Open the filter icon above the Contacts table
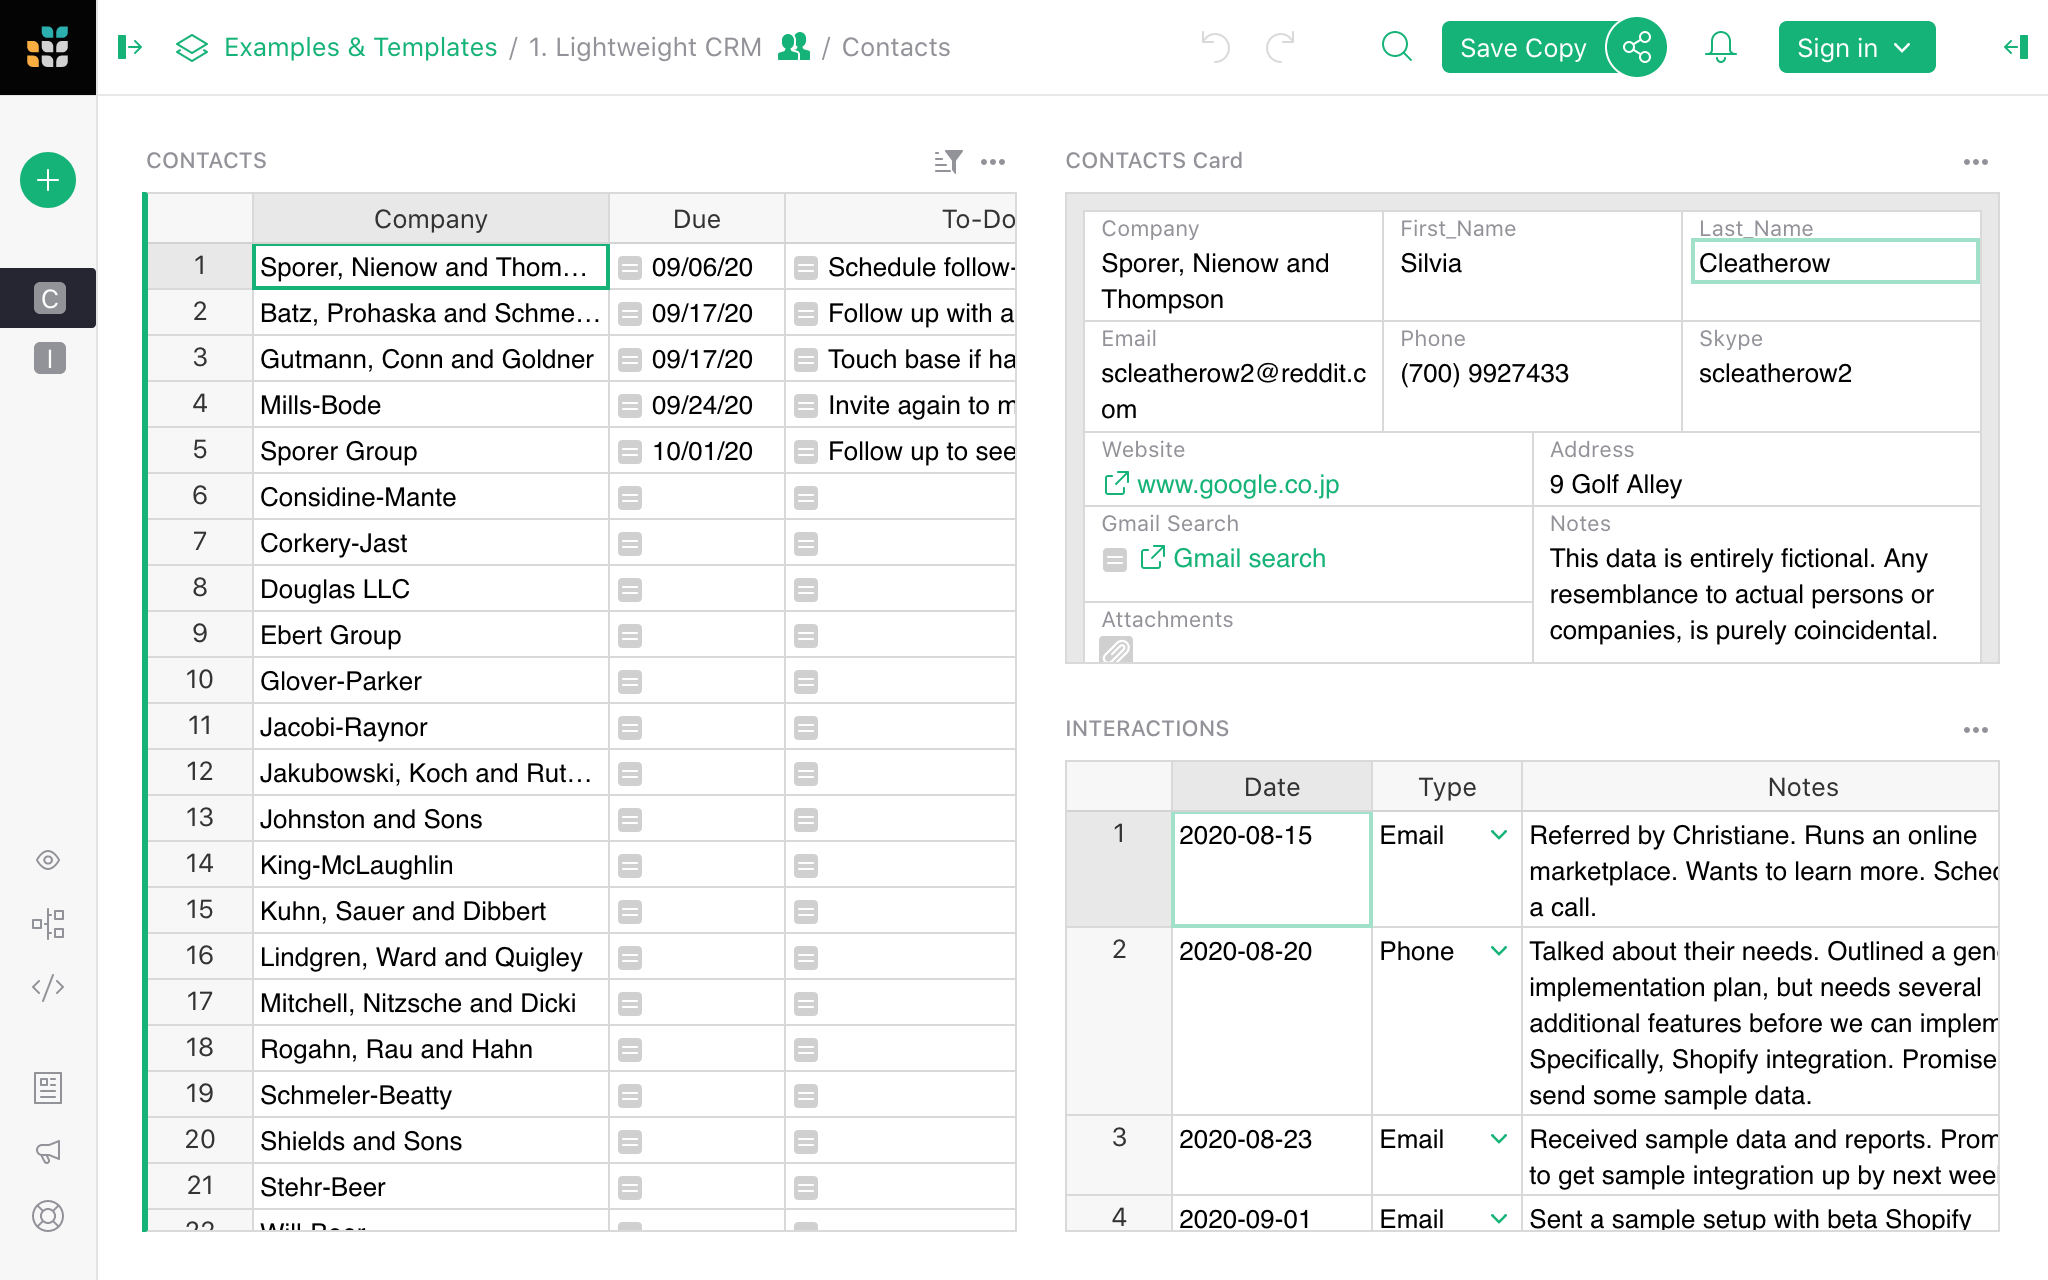The width and height of the screenshot is (2048, 1280). (948, 161)
